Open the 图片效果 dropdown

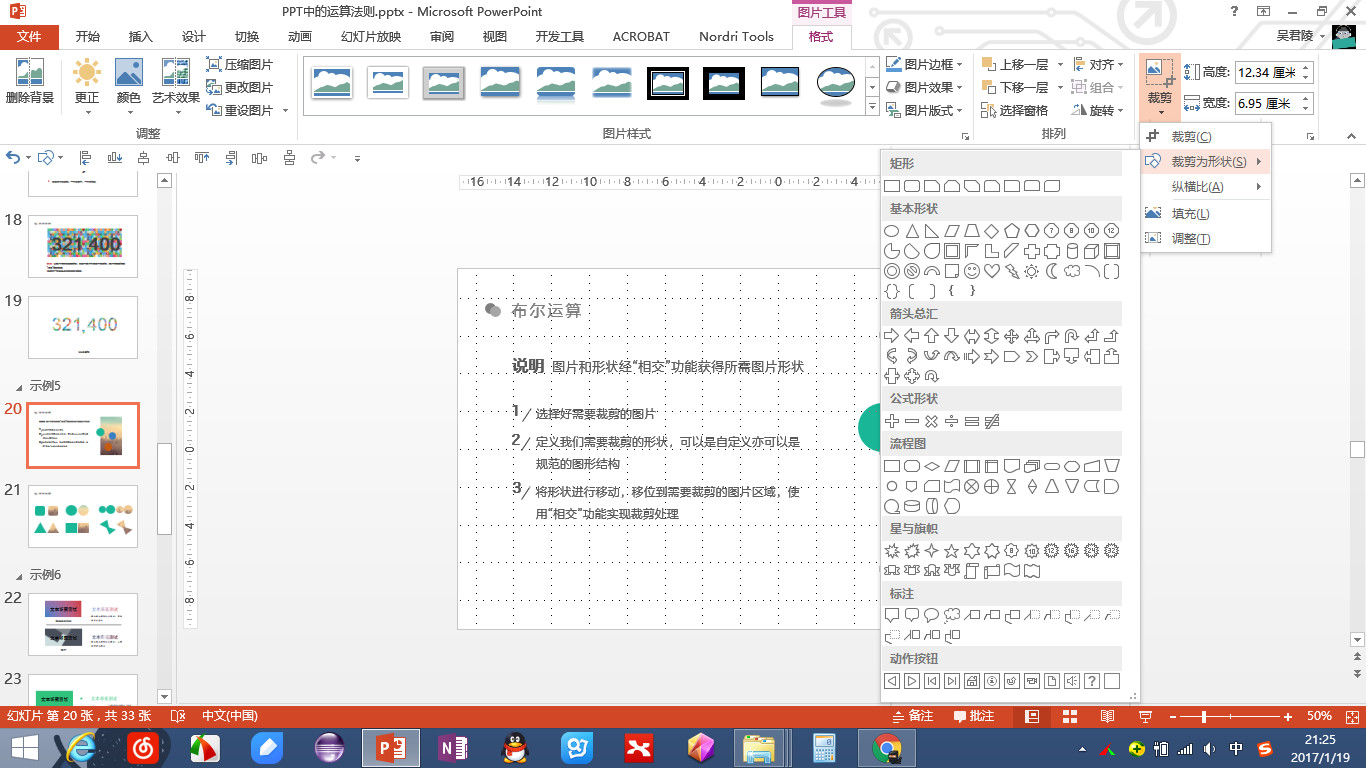927,87
